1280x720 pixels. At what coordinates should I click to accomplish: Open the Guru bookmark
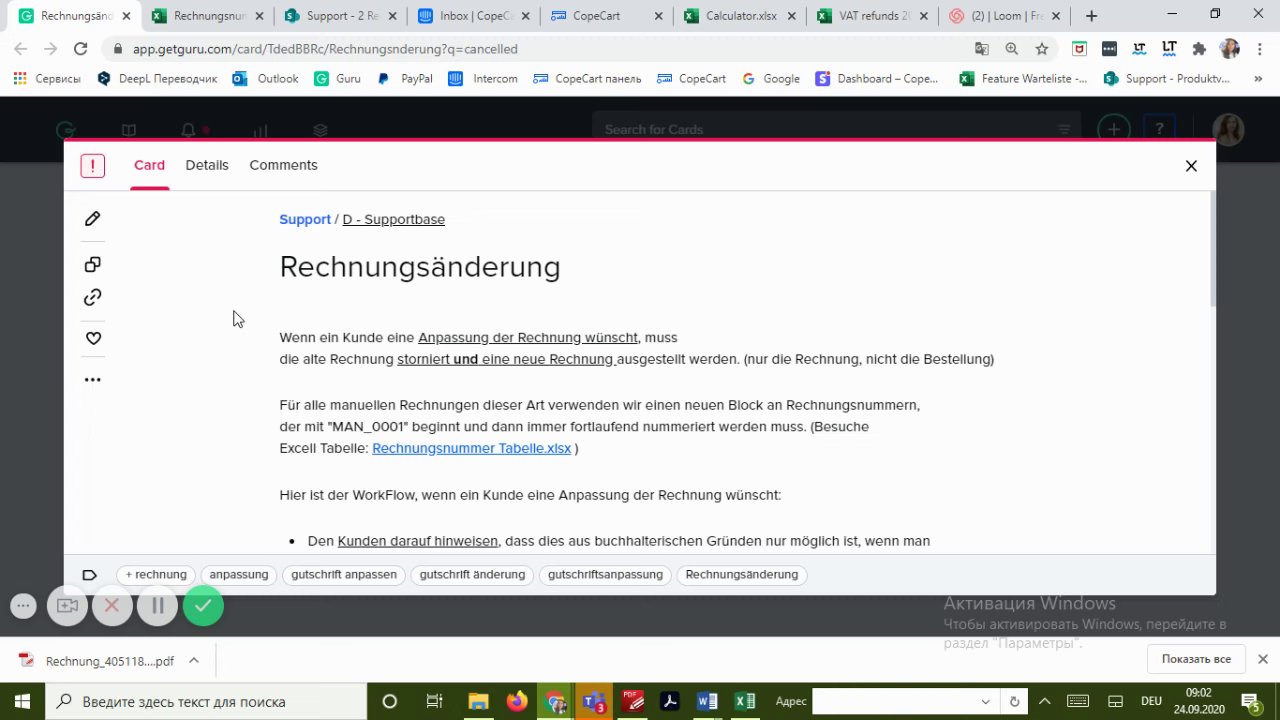tap(337, 78)
